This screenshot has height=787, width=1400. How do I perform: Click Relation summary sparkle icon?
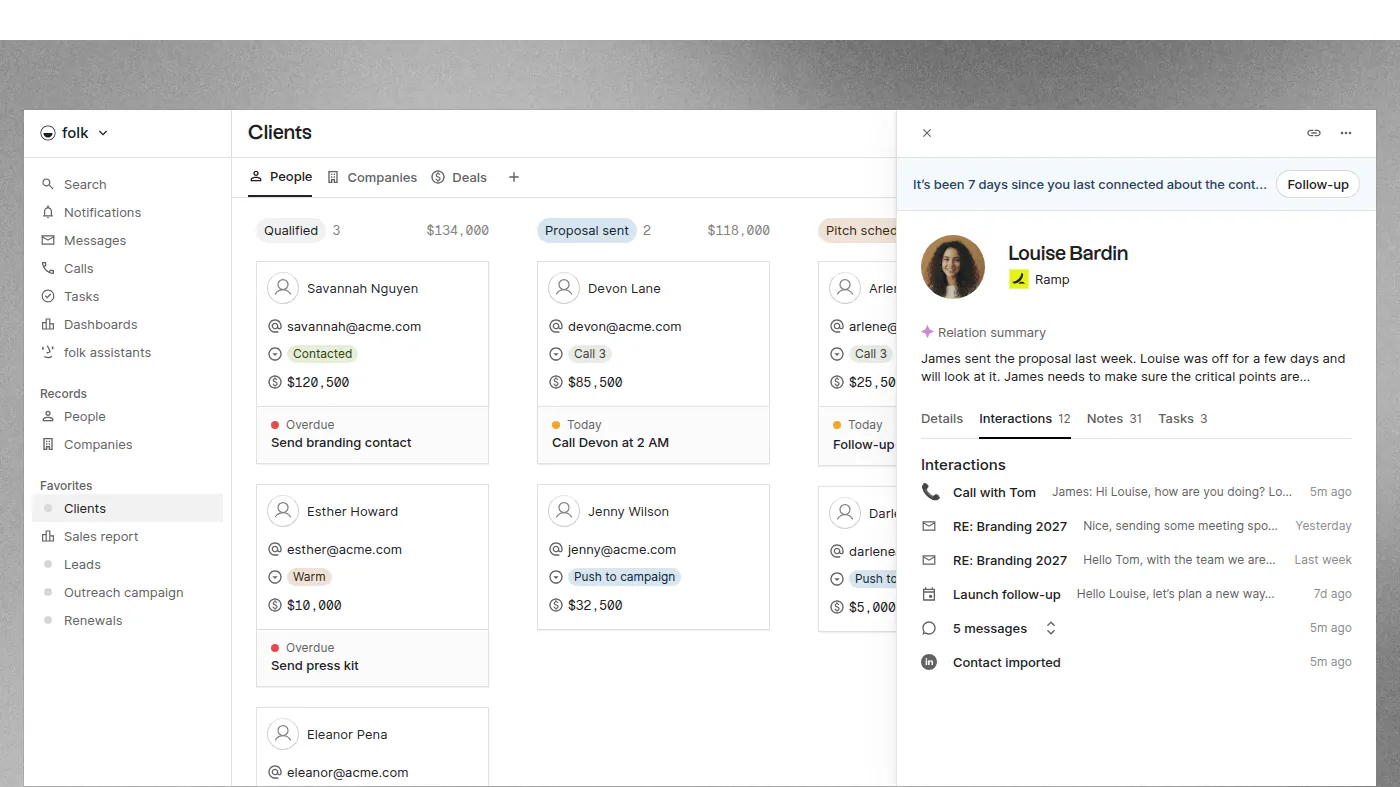pyautogui.click(x=927, y=332)
